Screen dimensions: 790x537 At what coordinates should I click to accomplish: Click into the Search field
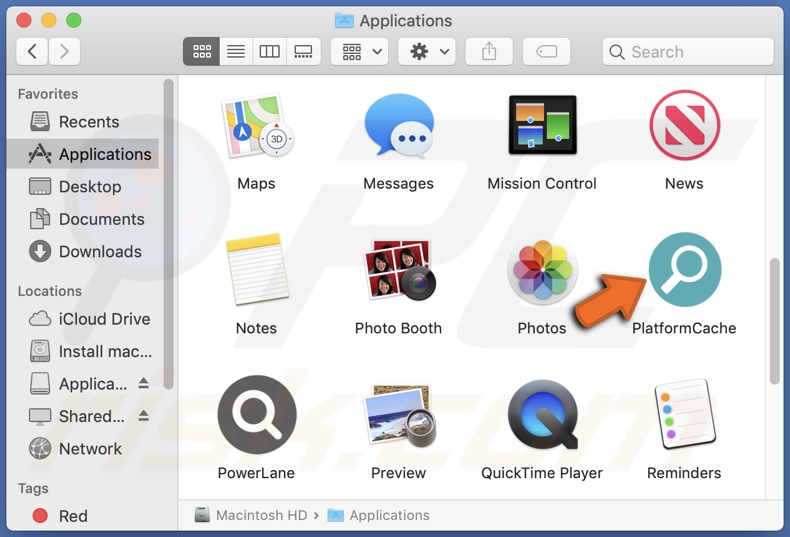pos(688,51)
